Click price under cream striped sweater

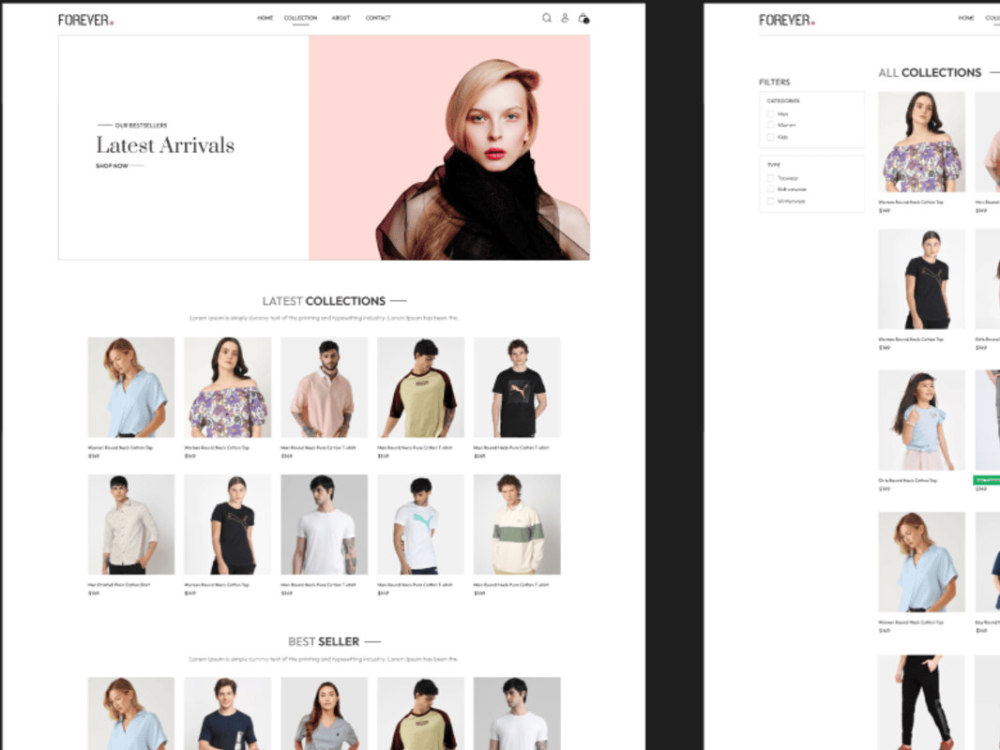[x=480, y=593]
